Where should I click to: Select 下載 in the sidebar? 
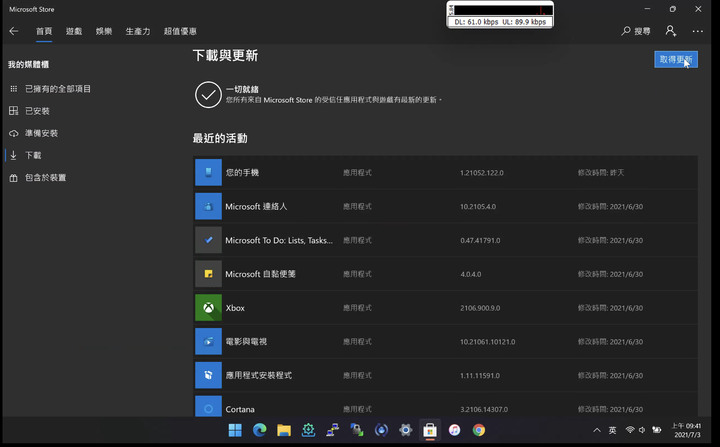[x=33, y=155]
